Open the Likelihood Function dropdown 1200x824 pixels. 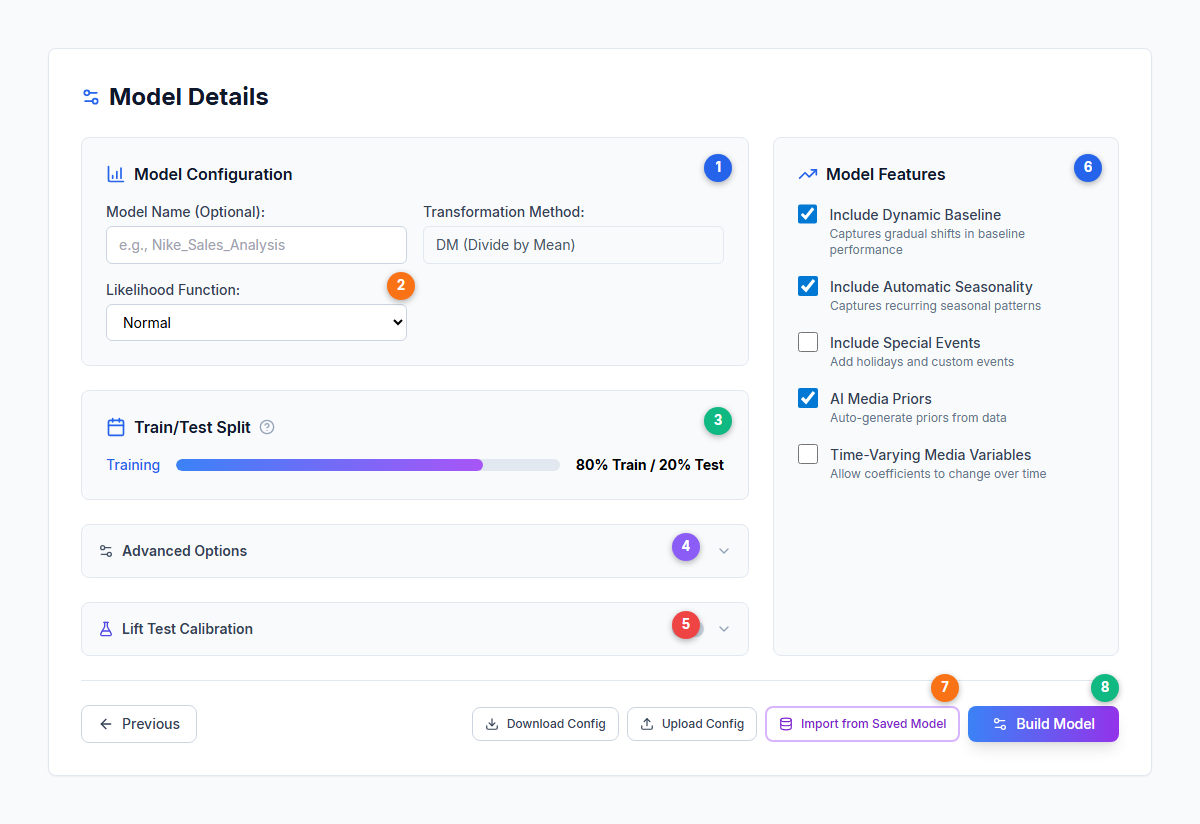coord(256,322)
